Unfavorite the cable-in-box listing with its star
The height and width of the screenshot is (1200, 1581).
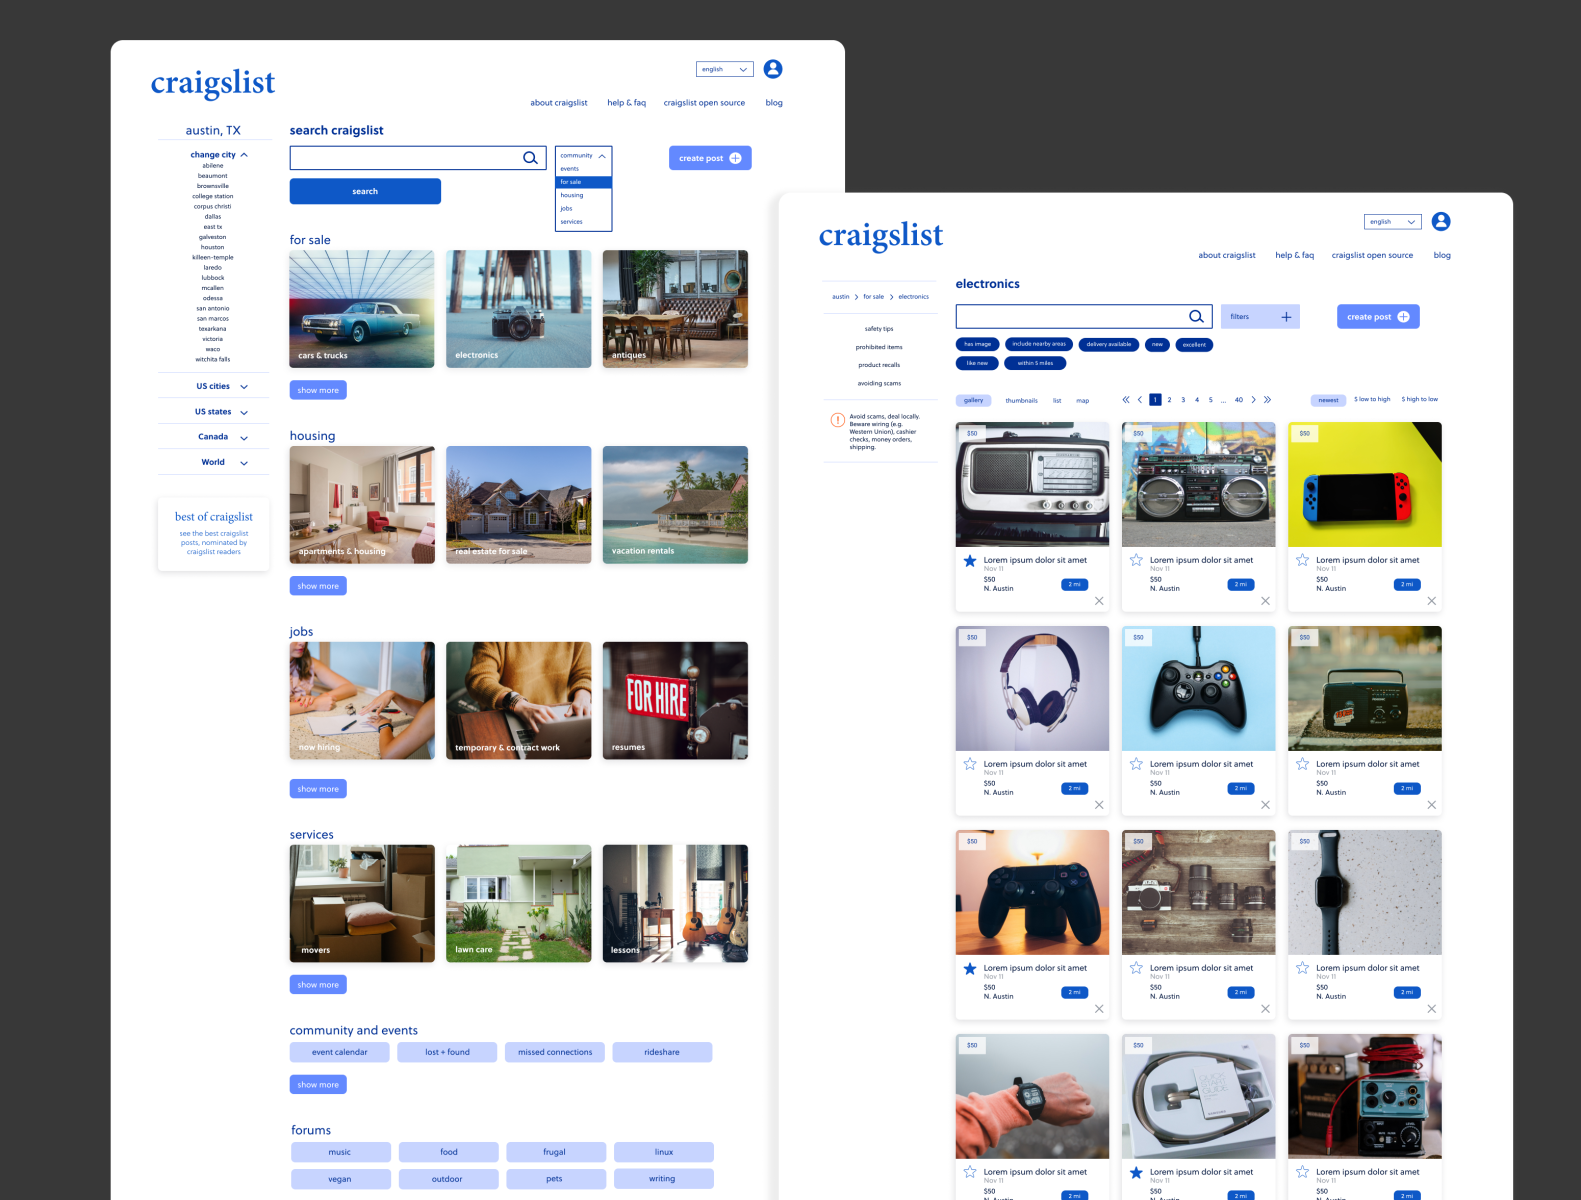click(x=1136, y=1172)
